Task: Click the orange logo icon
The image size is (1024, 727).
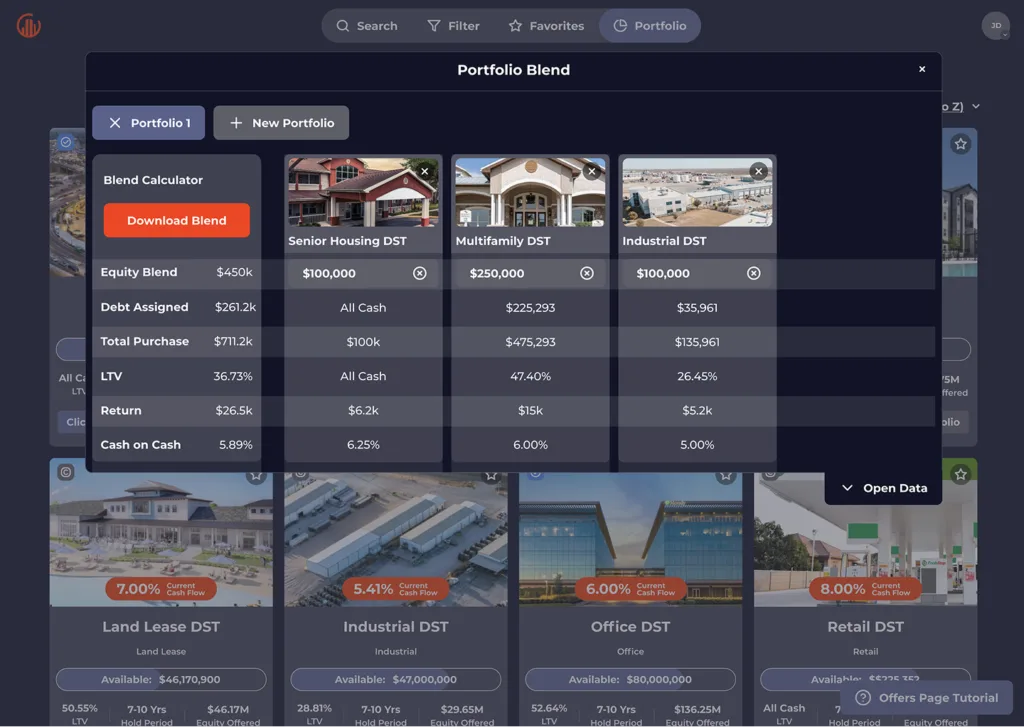Action: point(28,25)
